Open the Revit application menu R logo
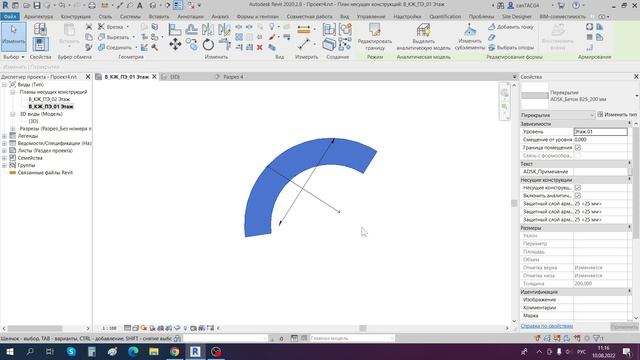 (5, 5)
